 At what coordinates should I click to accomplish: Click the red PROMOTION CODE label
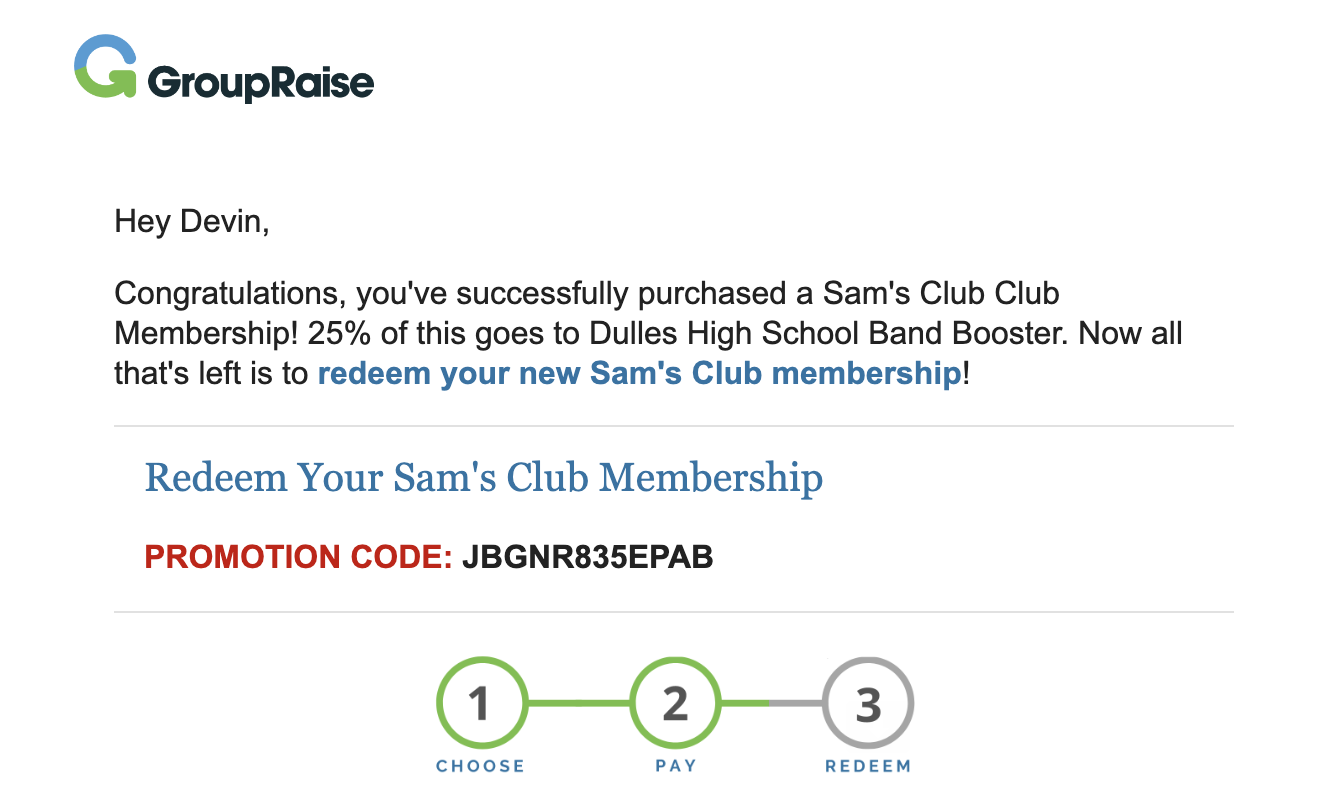(x=299, y=557)
